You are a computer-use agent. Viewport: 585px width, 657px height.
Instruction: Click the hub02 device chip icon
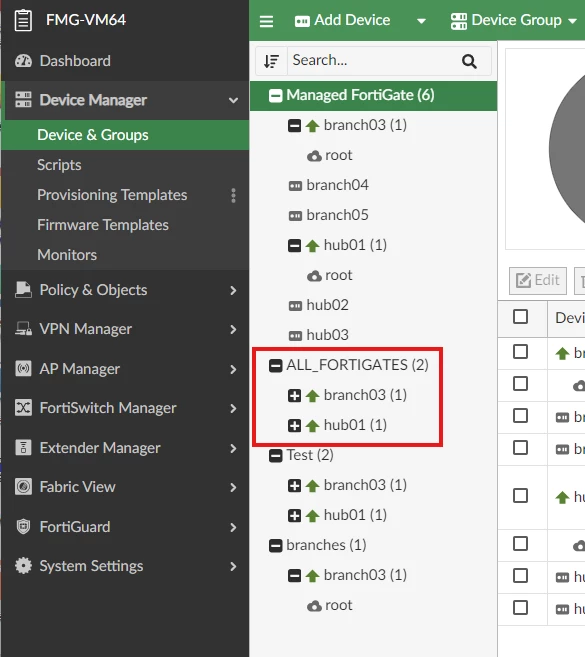[x=295, y=306]
